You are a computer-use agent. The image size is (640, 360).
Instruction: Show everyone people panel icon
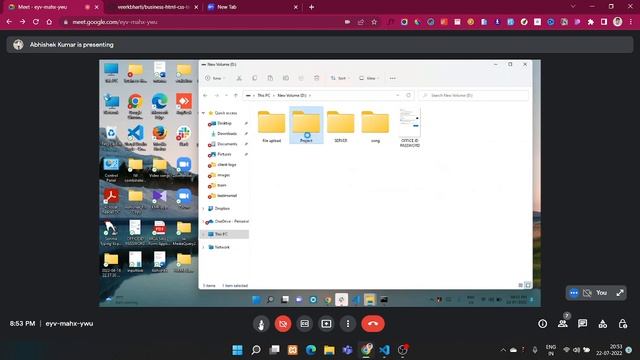563,323
